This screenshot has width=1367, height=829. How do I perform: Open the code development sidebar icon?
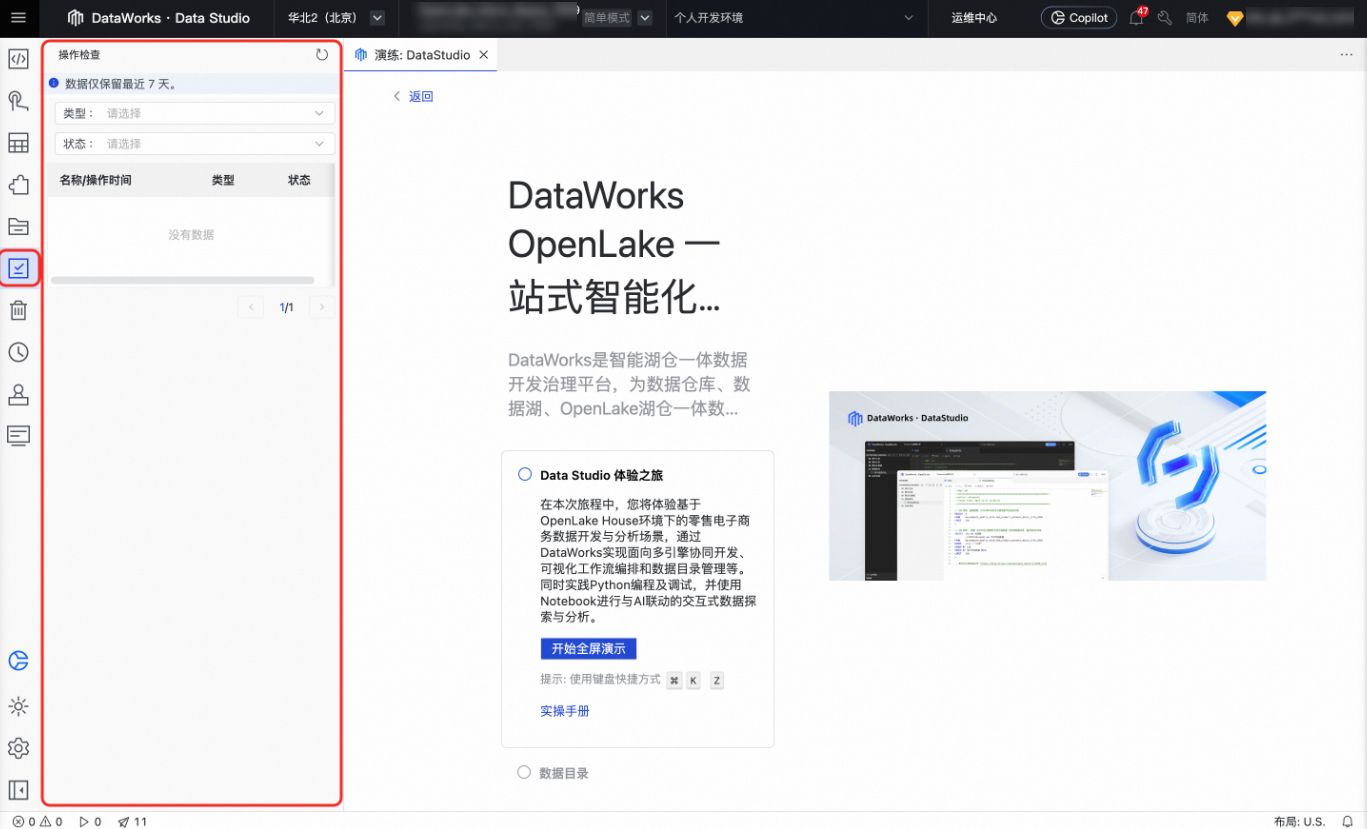18,58
